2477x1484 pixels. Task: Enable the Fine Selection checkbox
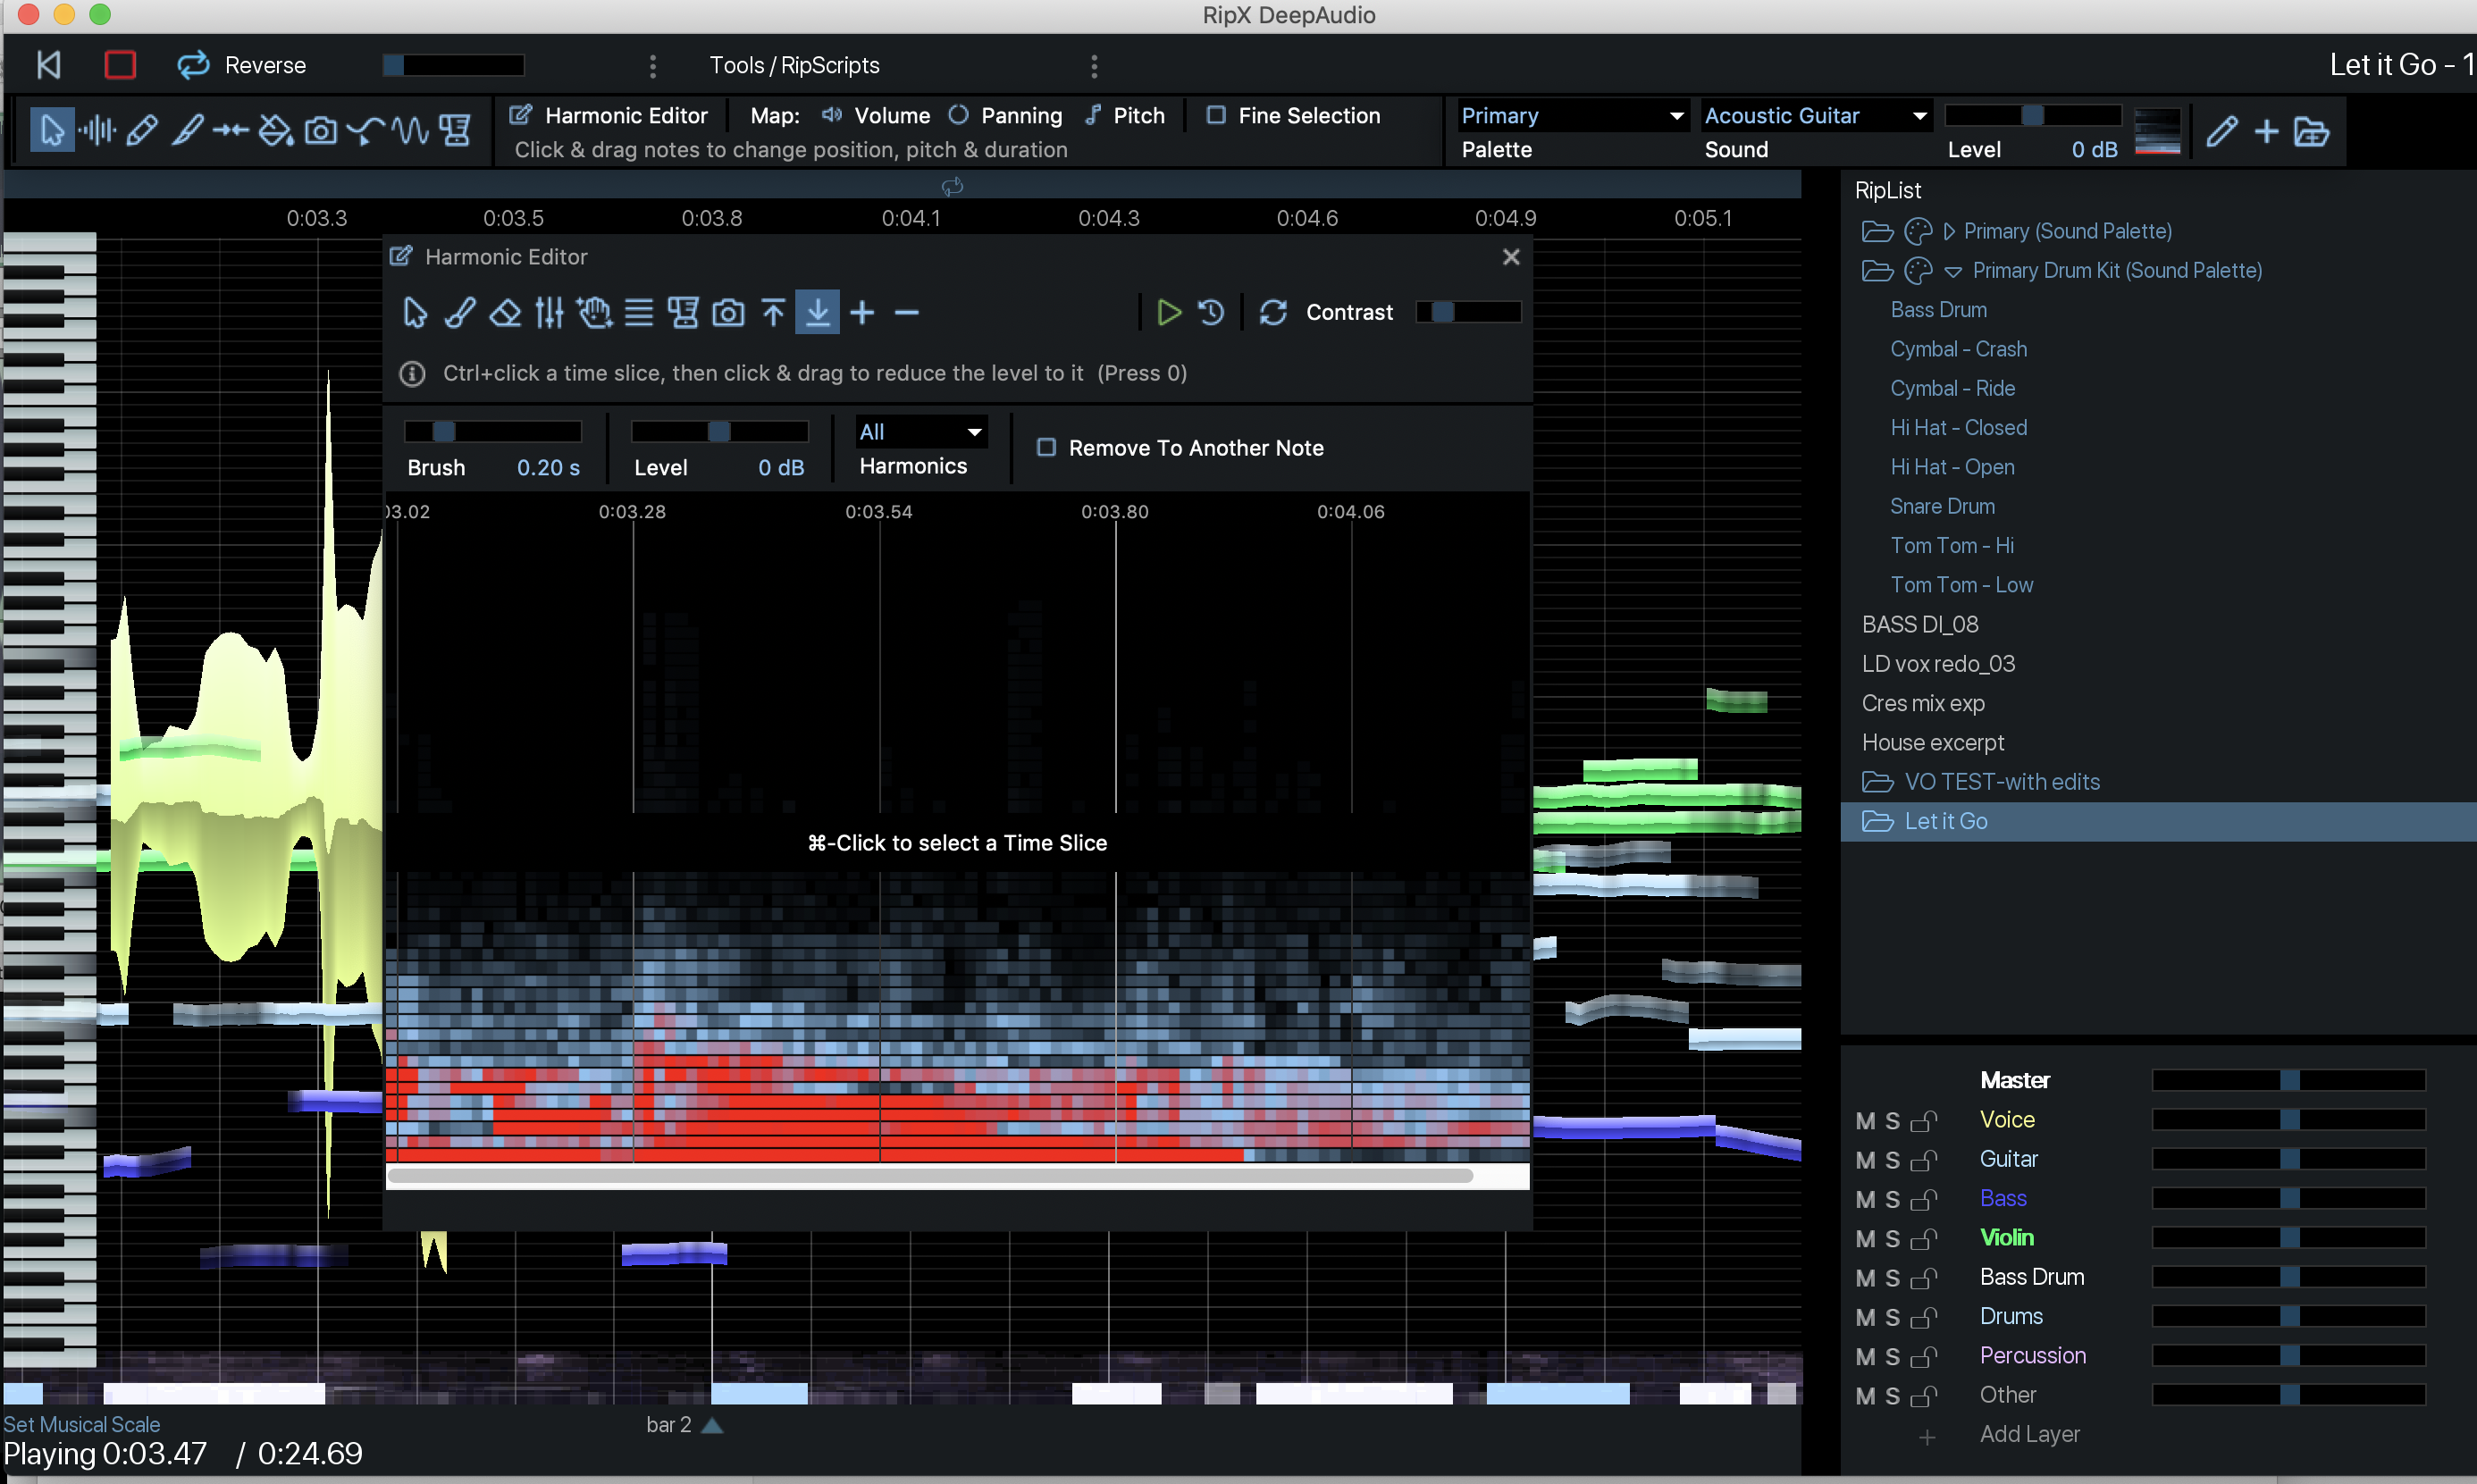[x=1216, y=115]
